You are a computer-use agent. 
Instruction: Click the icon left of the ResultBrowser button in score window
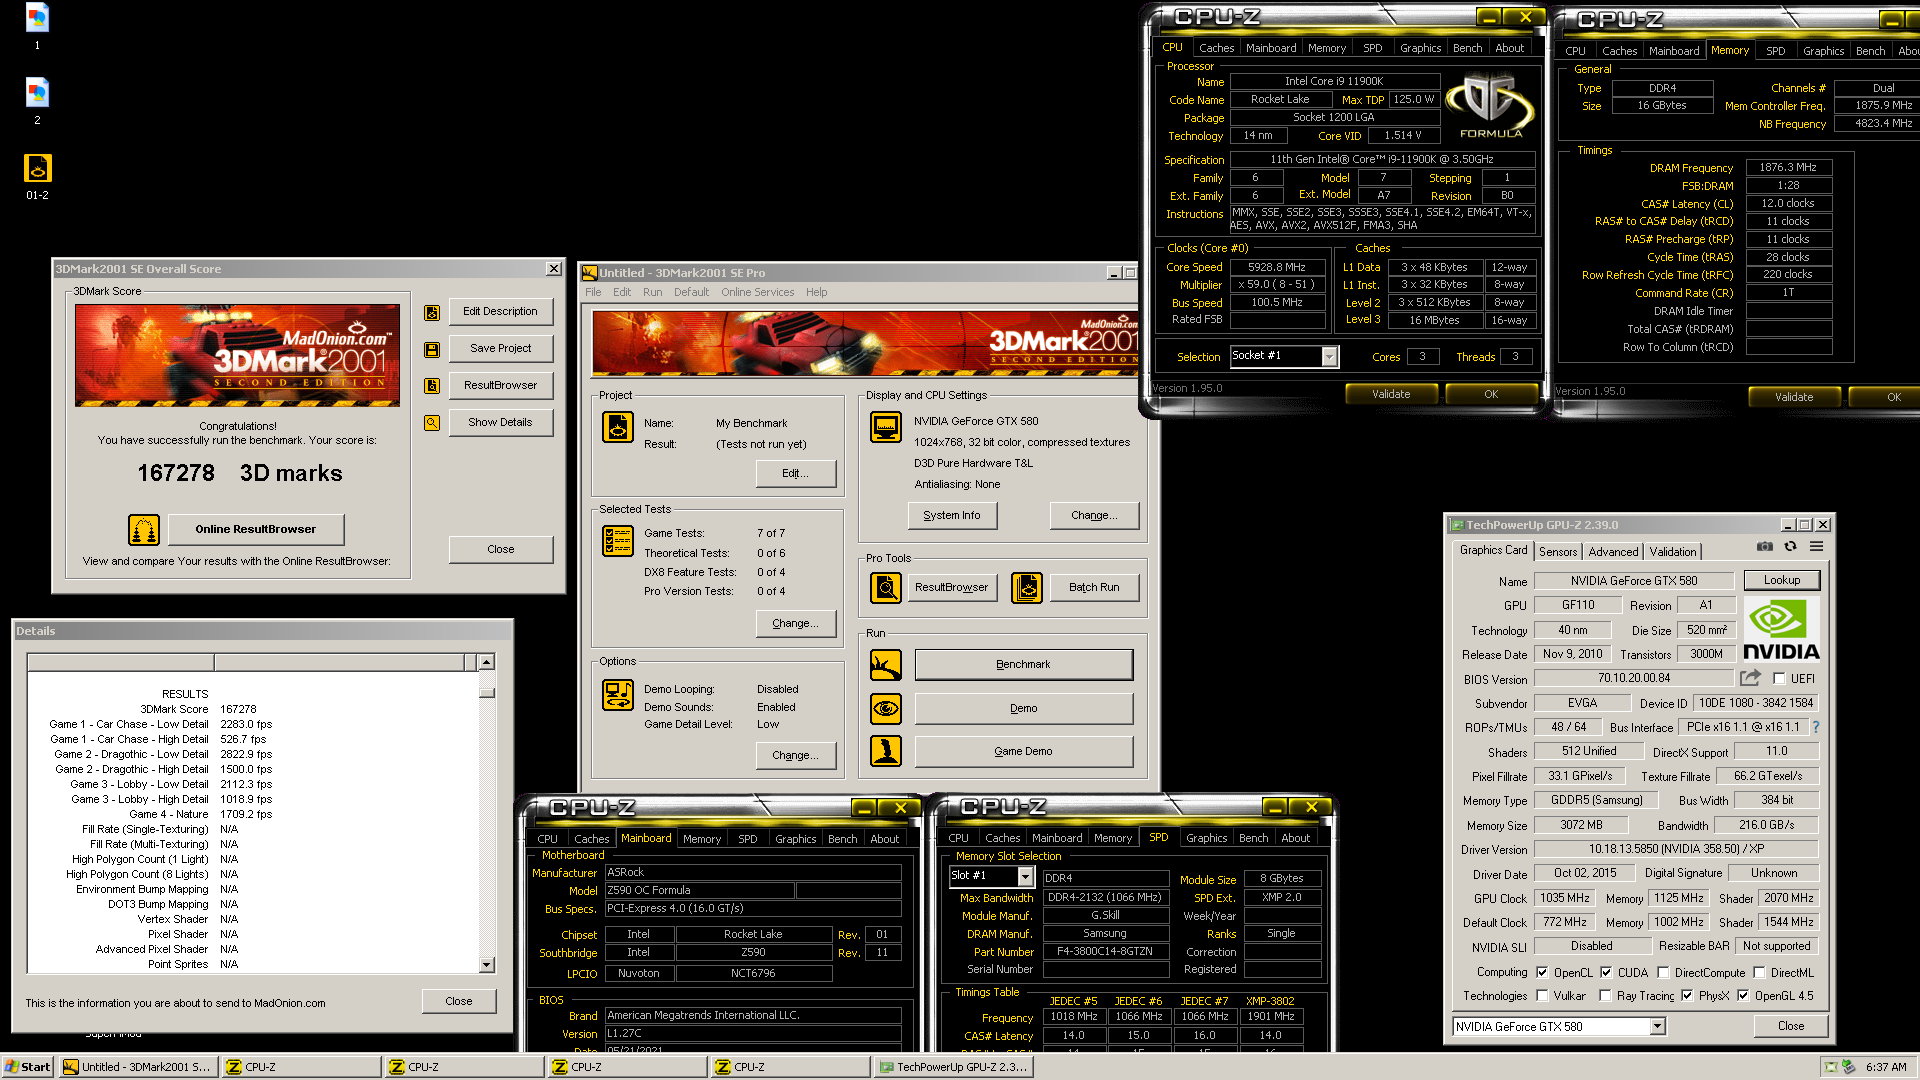point(432,386)
